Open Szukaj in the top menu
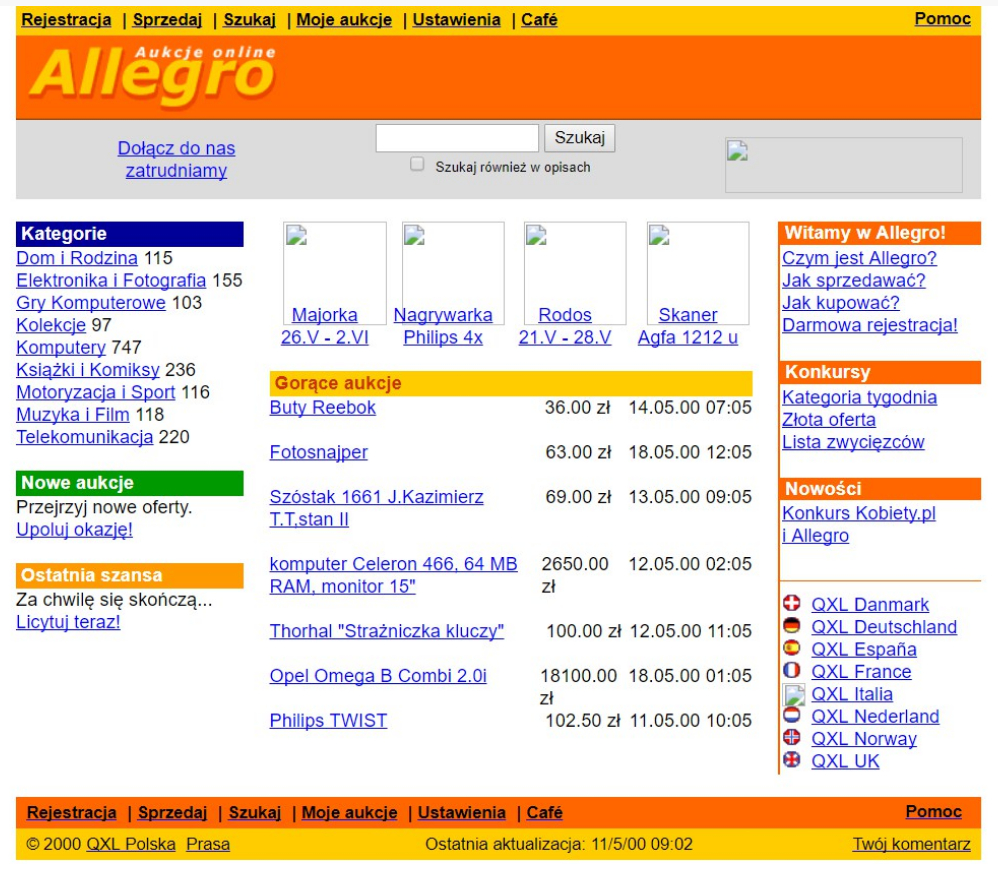Image resolution: width=998 pixels, height=870 pixels. (x=250, y=20)
